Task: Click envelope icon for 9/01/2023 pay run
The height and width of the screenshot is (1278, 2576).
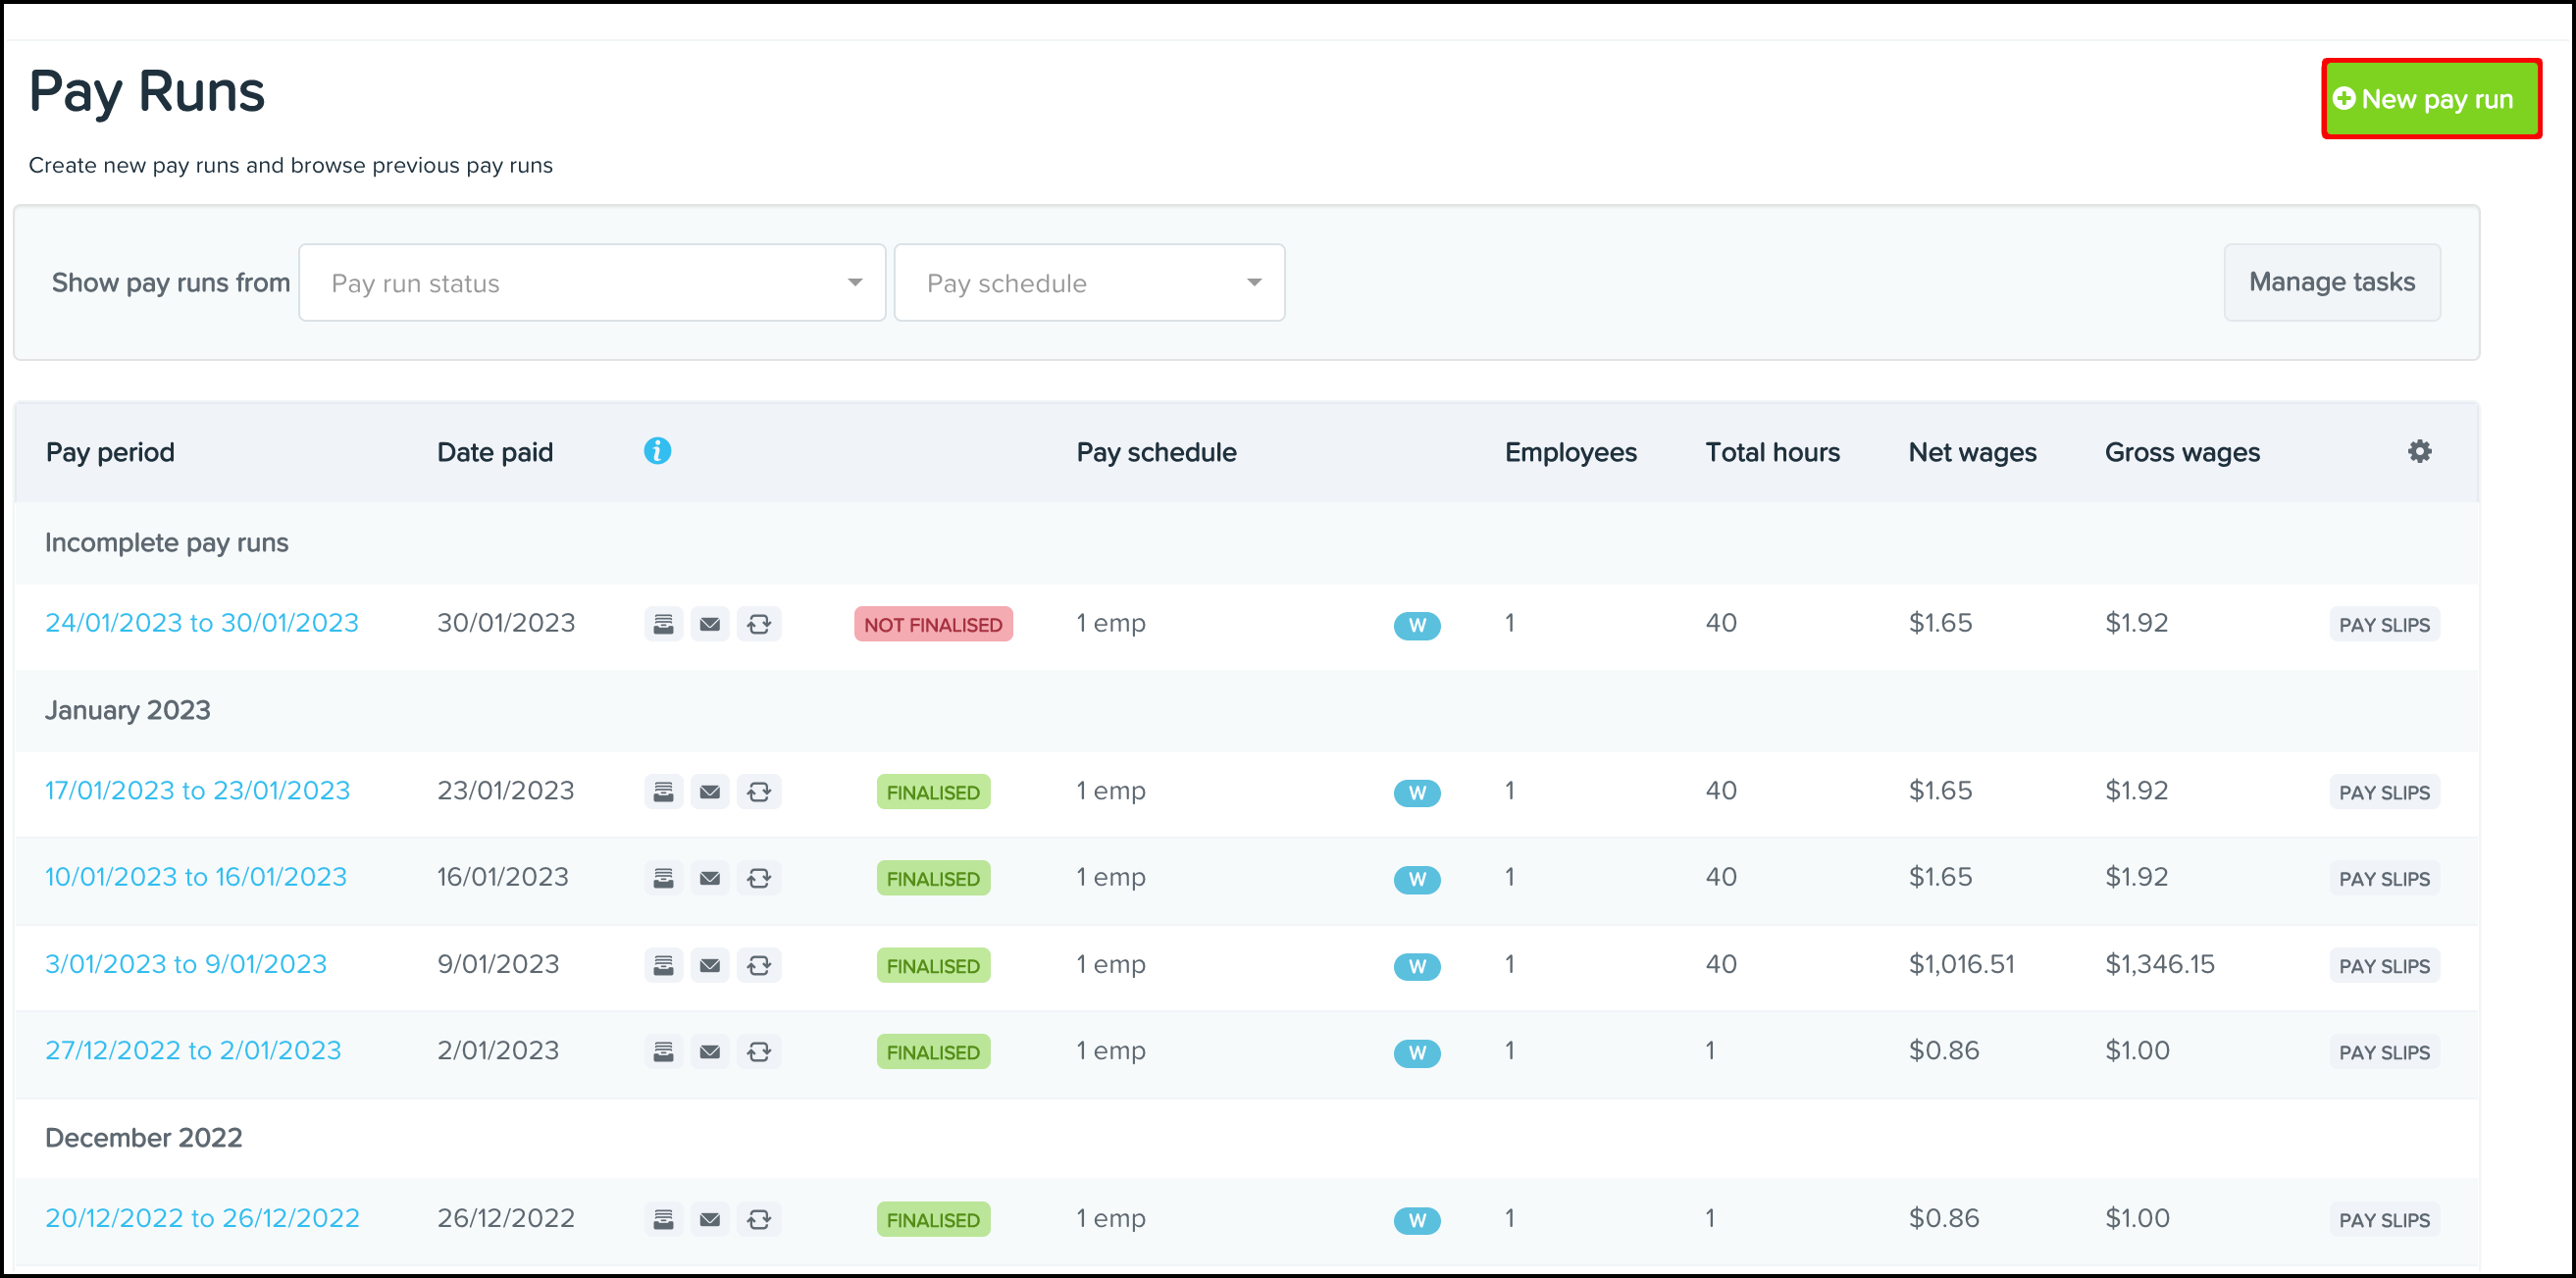Action: click(x=710, y=965)
